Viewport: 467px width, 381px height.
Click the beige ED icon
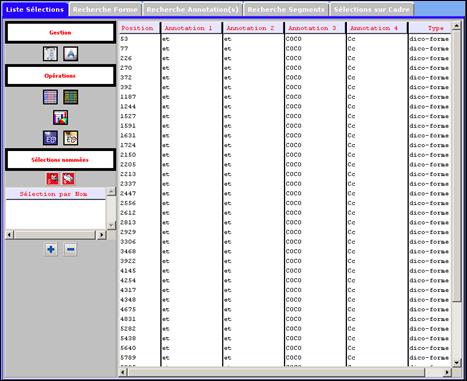pyautogui.click(x=71, y=138)
